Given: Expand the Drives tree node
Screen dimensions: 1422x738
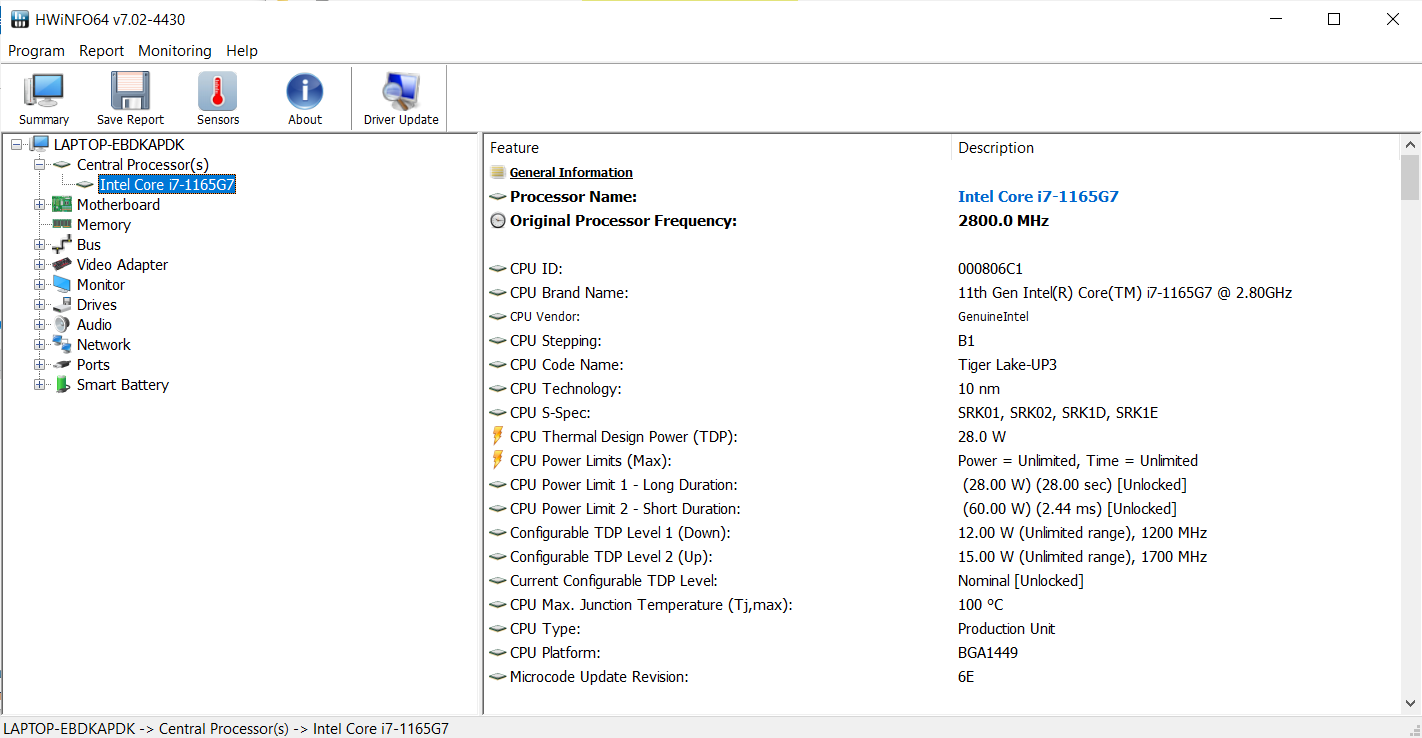Looking at the screenshot, I should [x=40, y=305].
